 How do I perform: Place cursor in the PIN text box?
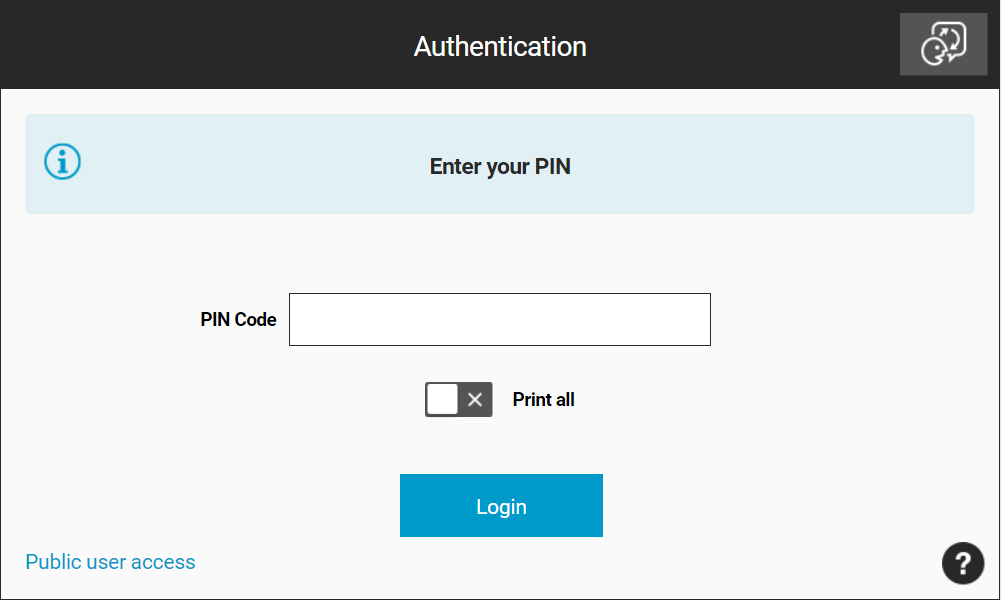[x=500, y=319]
